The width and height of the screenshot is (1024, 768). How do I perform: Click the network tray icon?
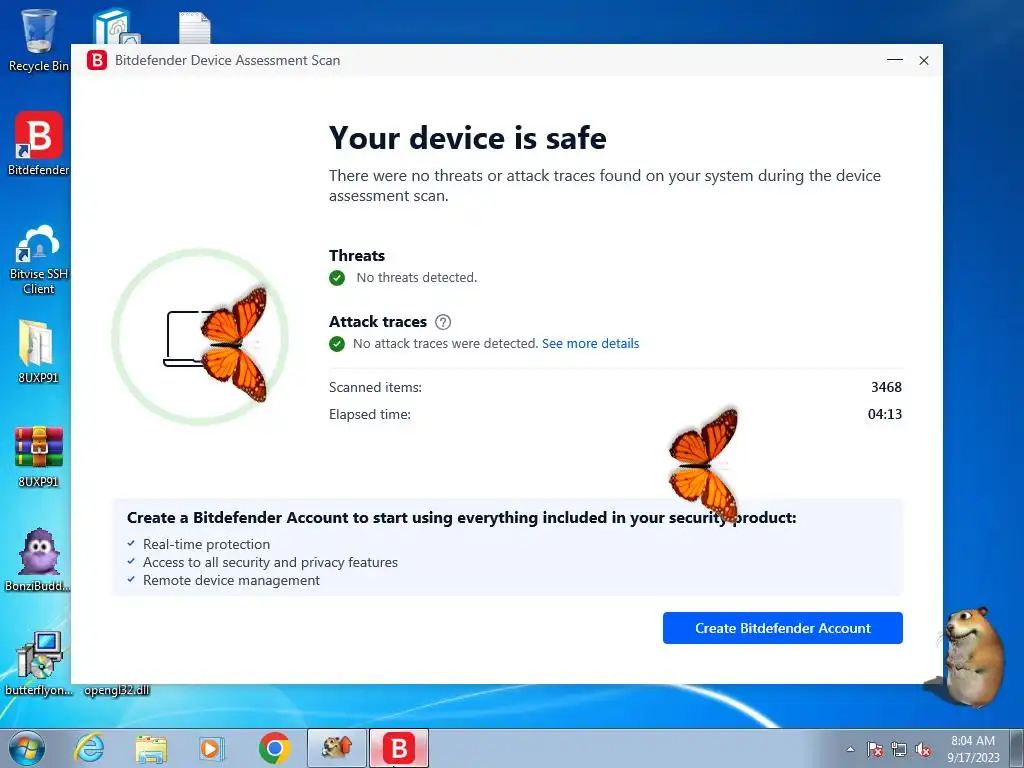pos(899,749)
